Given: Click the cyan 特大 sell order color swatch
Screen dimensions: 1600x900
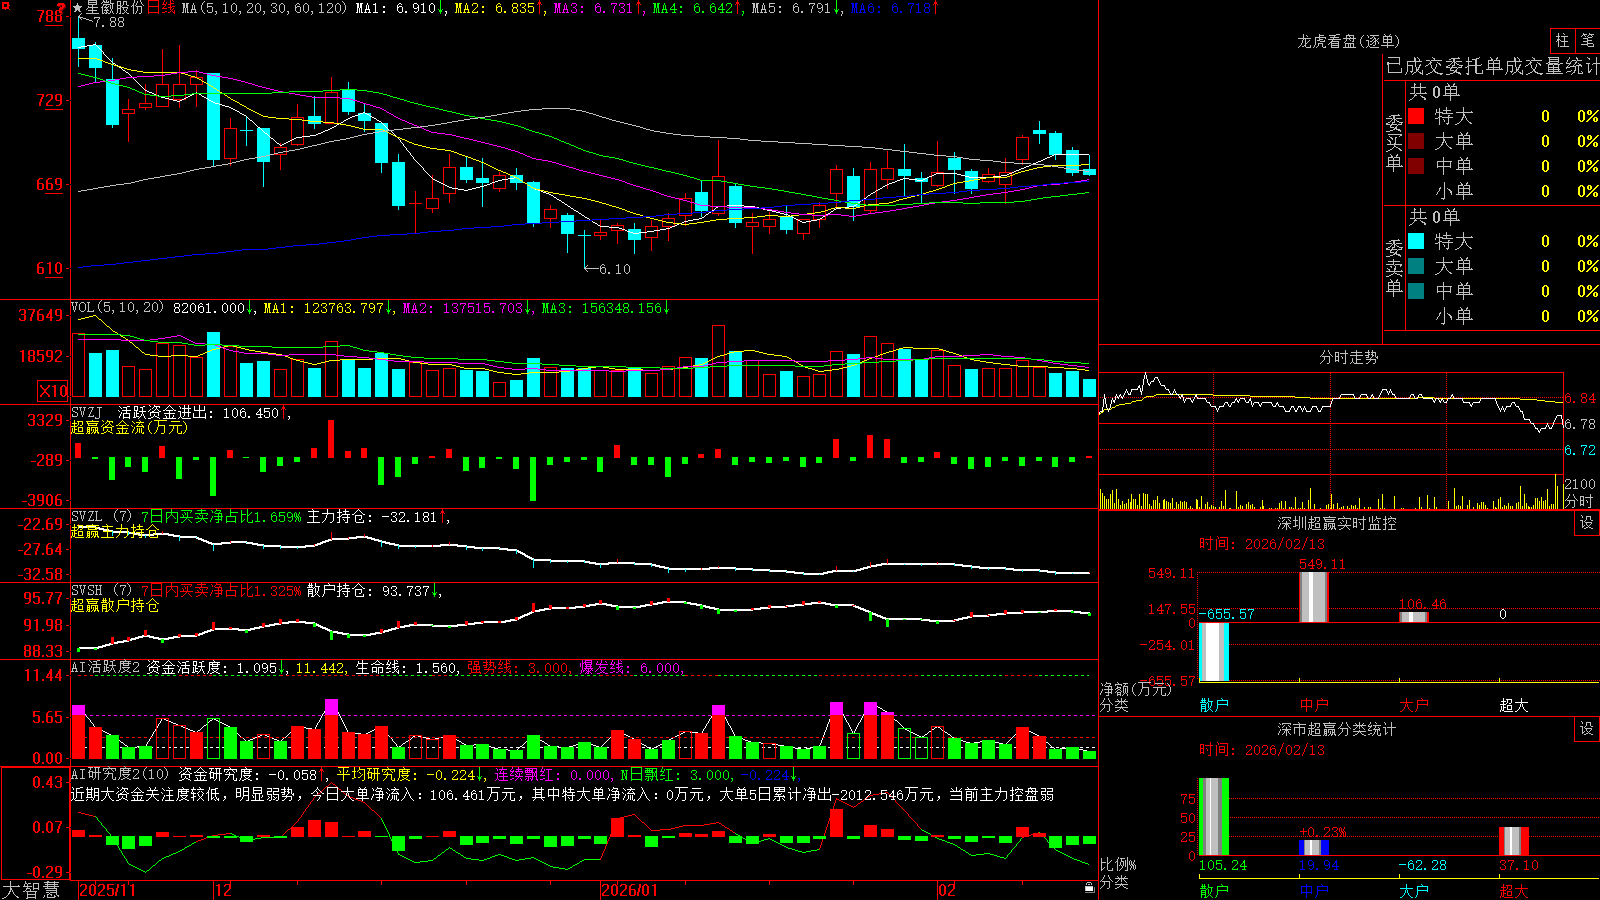Looking at the screenshot, I should [x=1416, y=241].
